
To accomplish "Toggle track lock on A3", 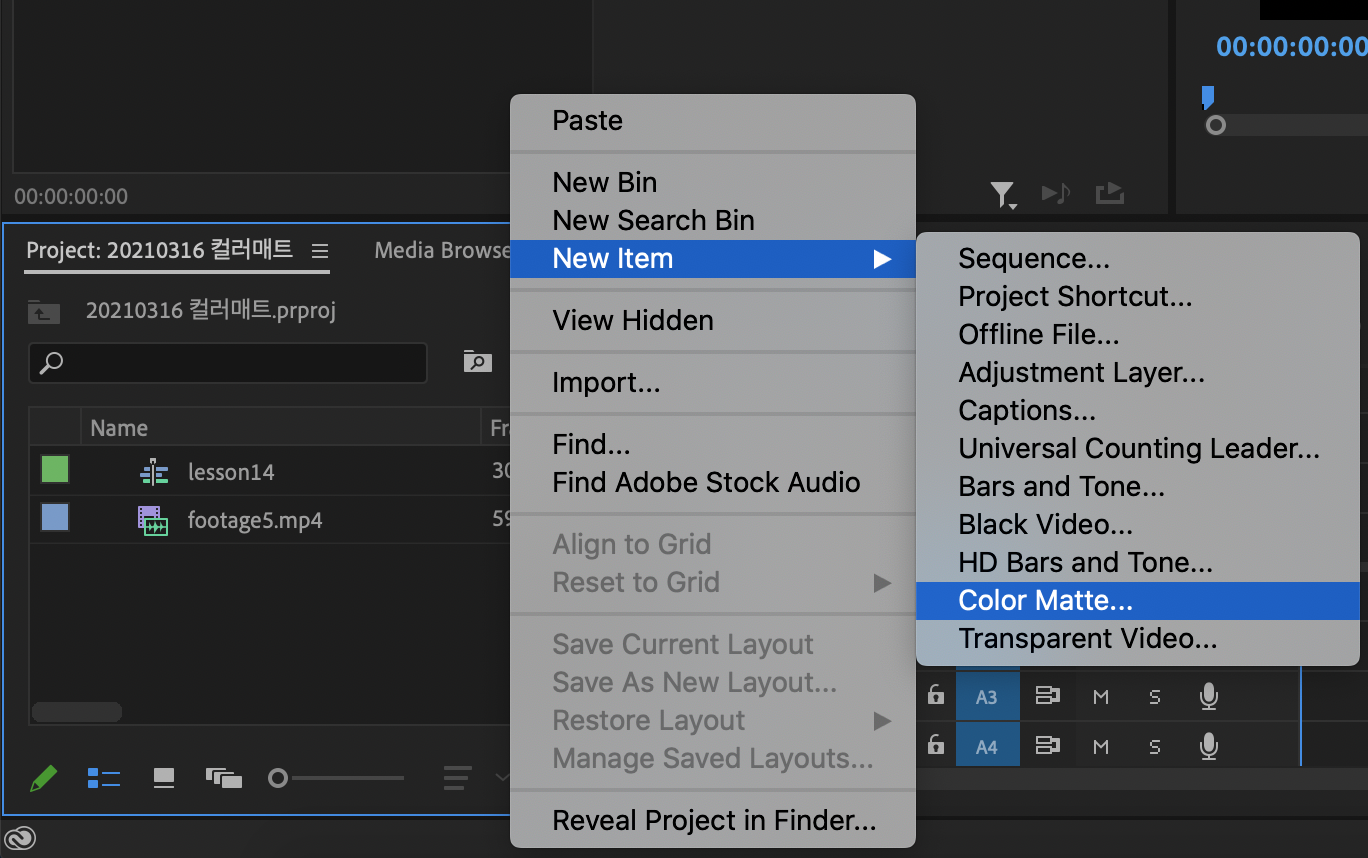I will (935, 696).
